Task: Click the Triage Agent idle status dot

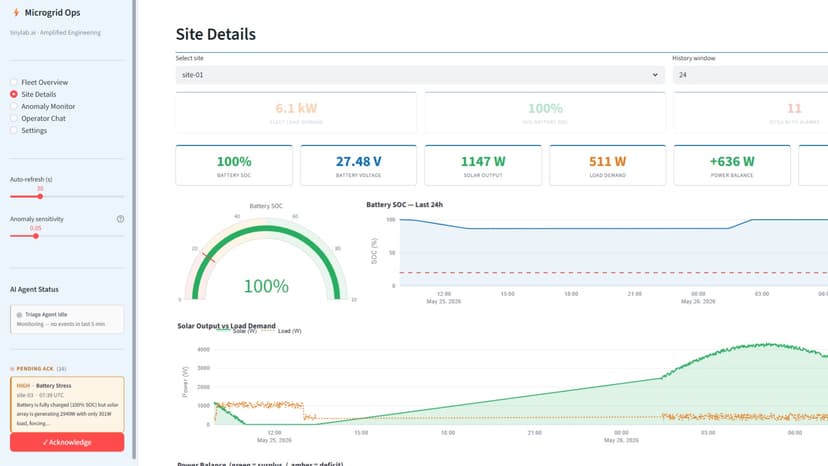Action: coord(20,315)
